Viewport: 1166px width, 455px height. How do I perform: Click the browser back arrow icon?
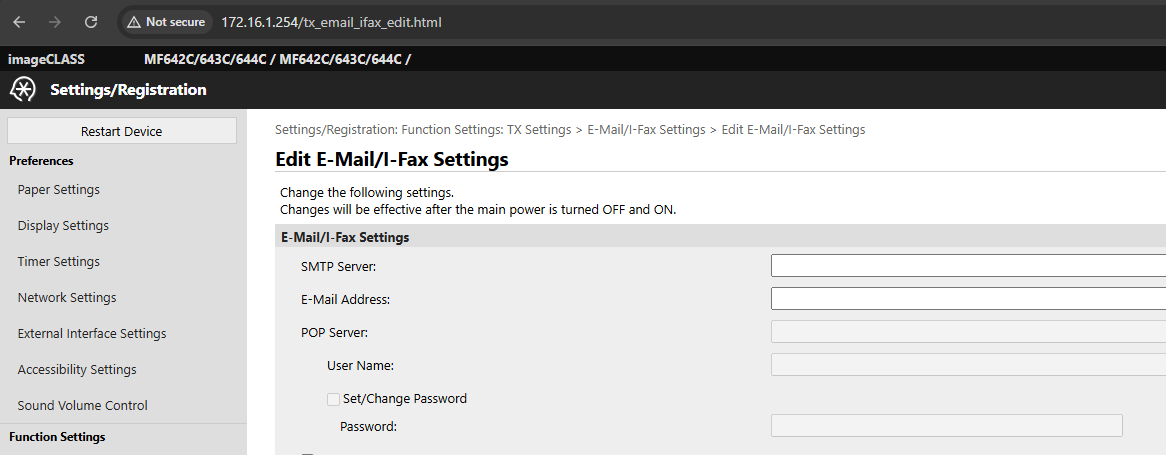pyautogui.click(x=19, y=22)
